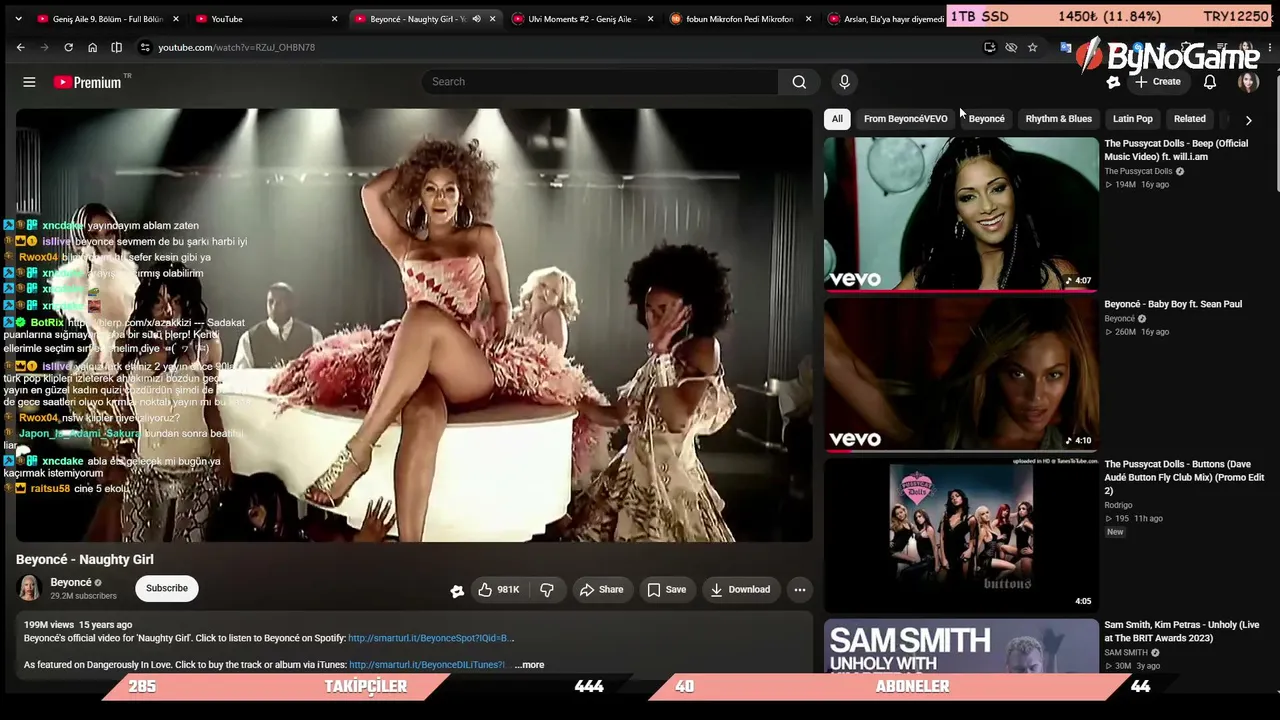Open Sam Smith Unholy video thumbnail
Image resolution: width=1280 pixels, height=720 pixels.
(961, 645)
